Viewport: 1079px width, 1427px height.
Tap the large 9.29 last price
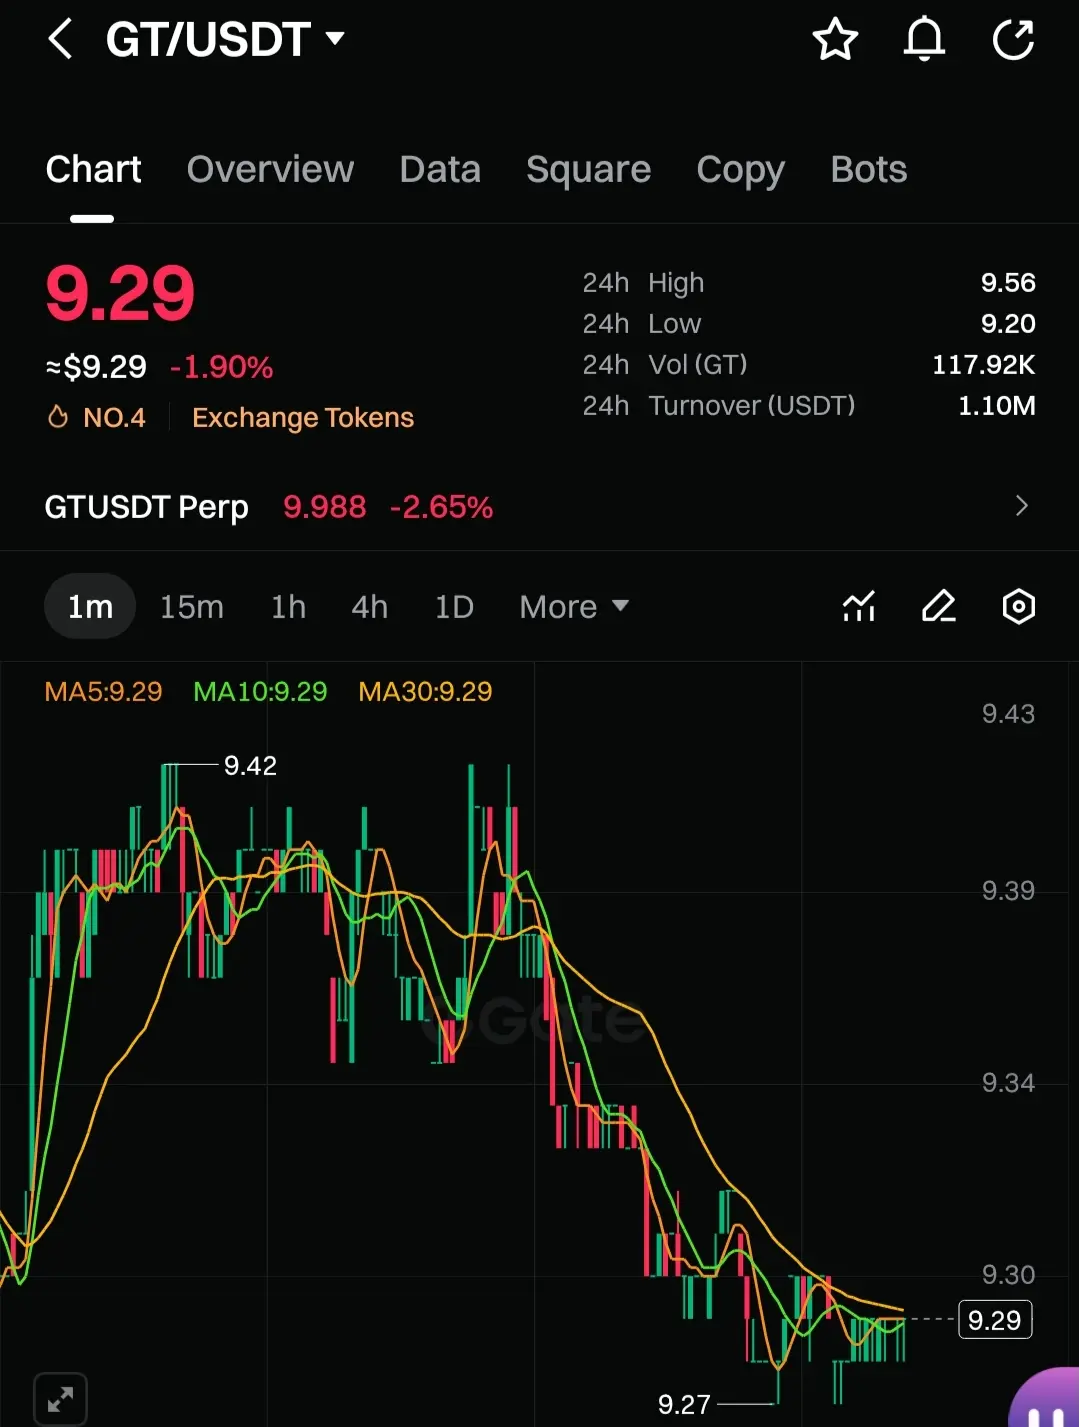coord(120,293)
